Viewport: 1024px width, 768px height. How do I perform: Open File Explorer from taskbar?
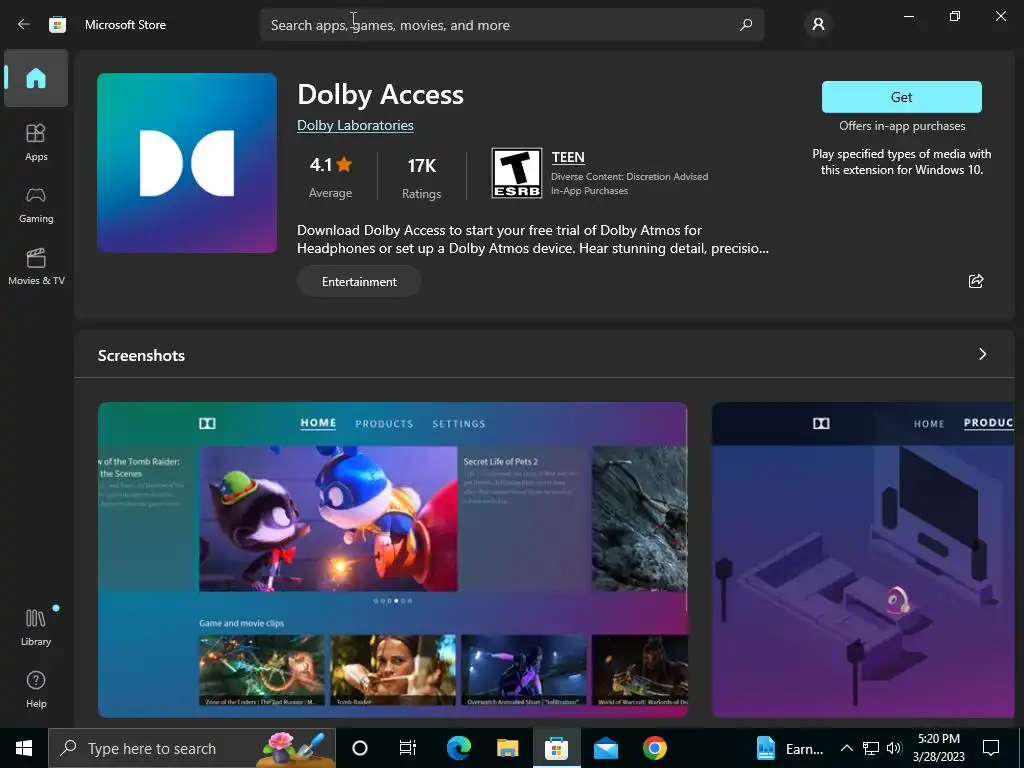tap(507, 748)
